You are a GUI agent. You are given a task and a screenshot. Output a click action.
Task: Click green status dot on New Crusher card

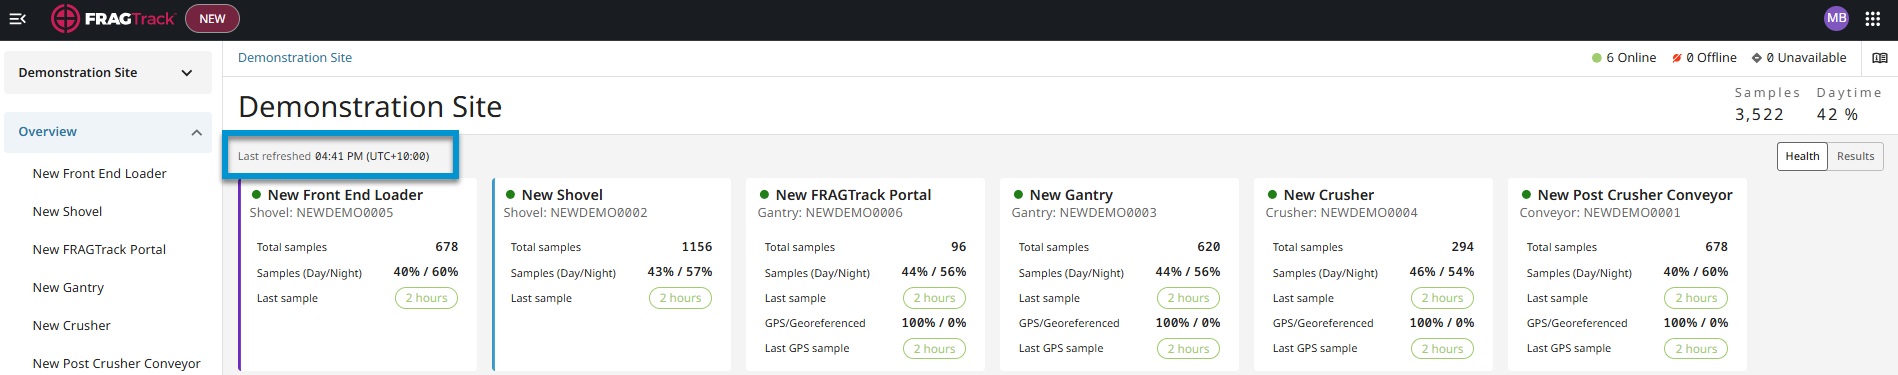click(x=1273, y=195)
